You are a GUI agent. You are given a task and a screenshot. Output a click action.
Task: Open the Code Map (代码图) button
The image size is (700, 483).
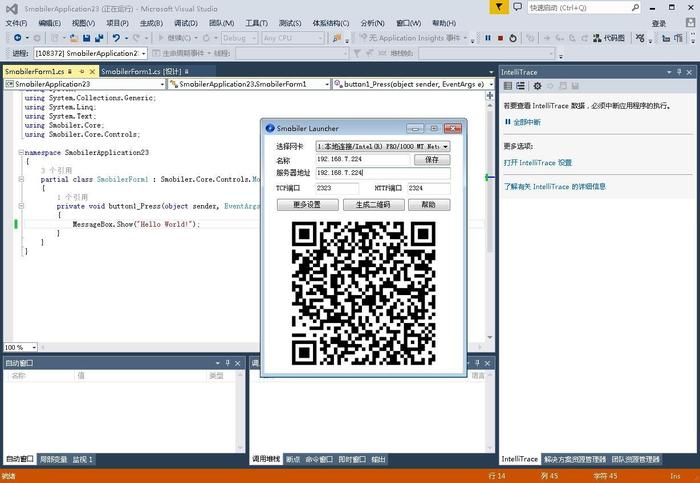point(609,38)
